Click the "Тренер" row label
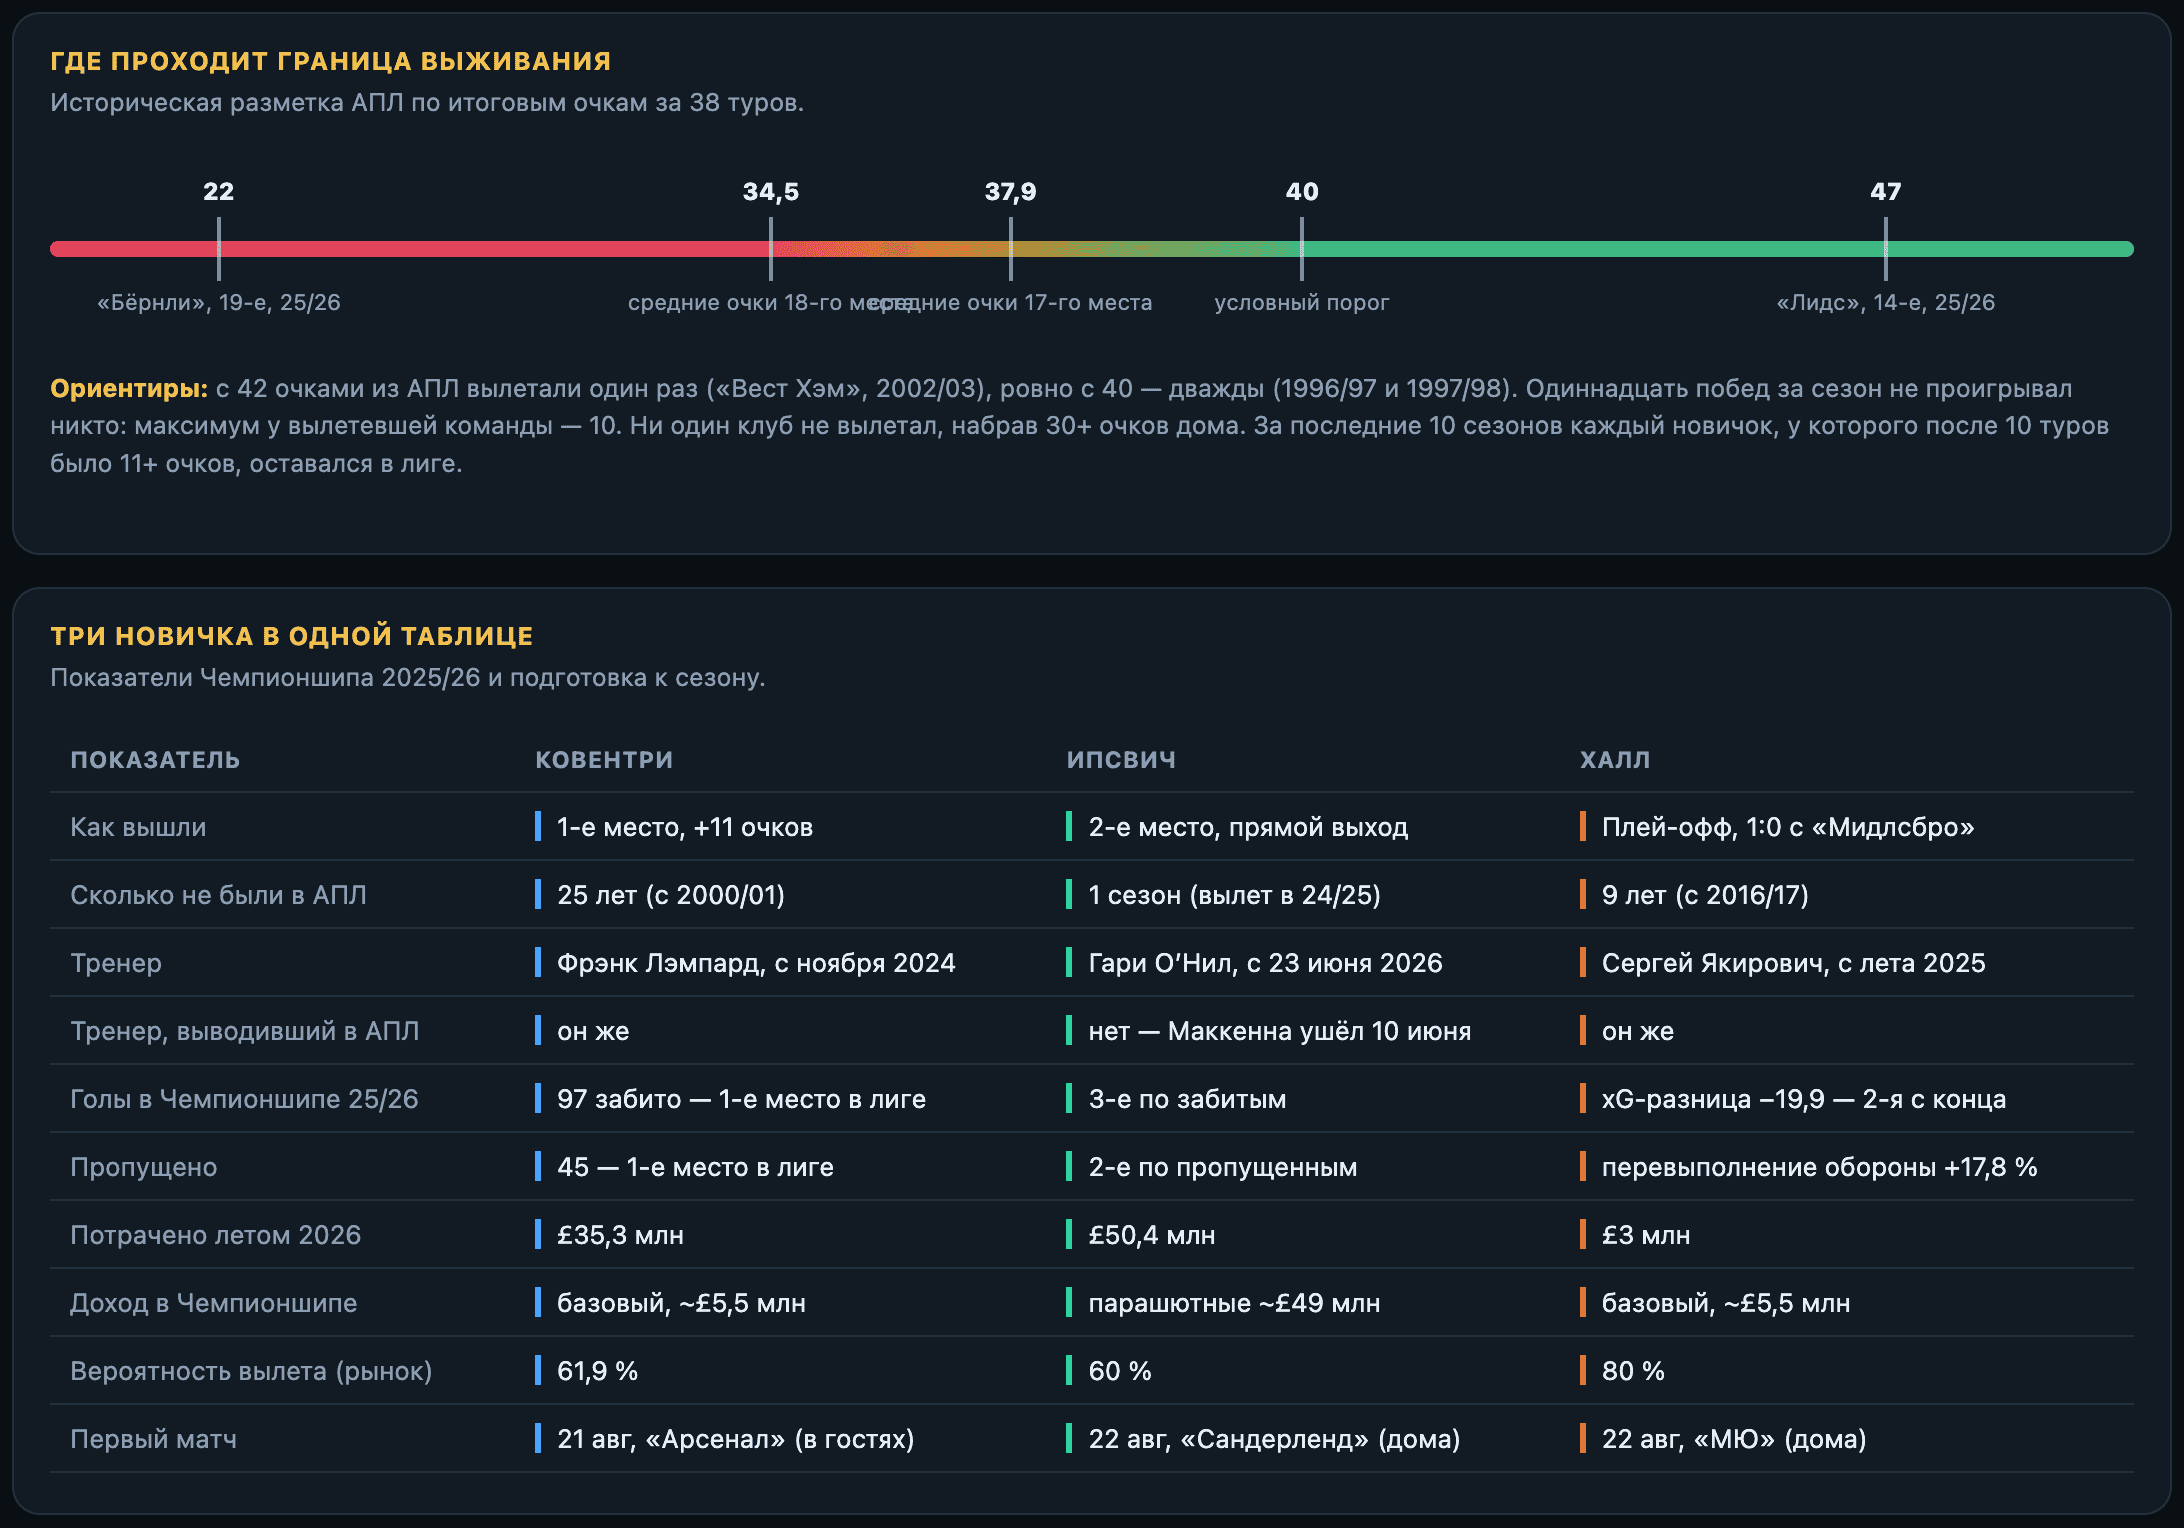The width and height of the screenshot is (2184, 1528). coord(116,963)
